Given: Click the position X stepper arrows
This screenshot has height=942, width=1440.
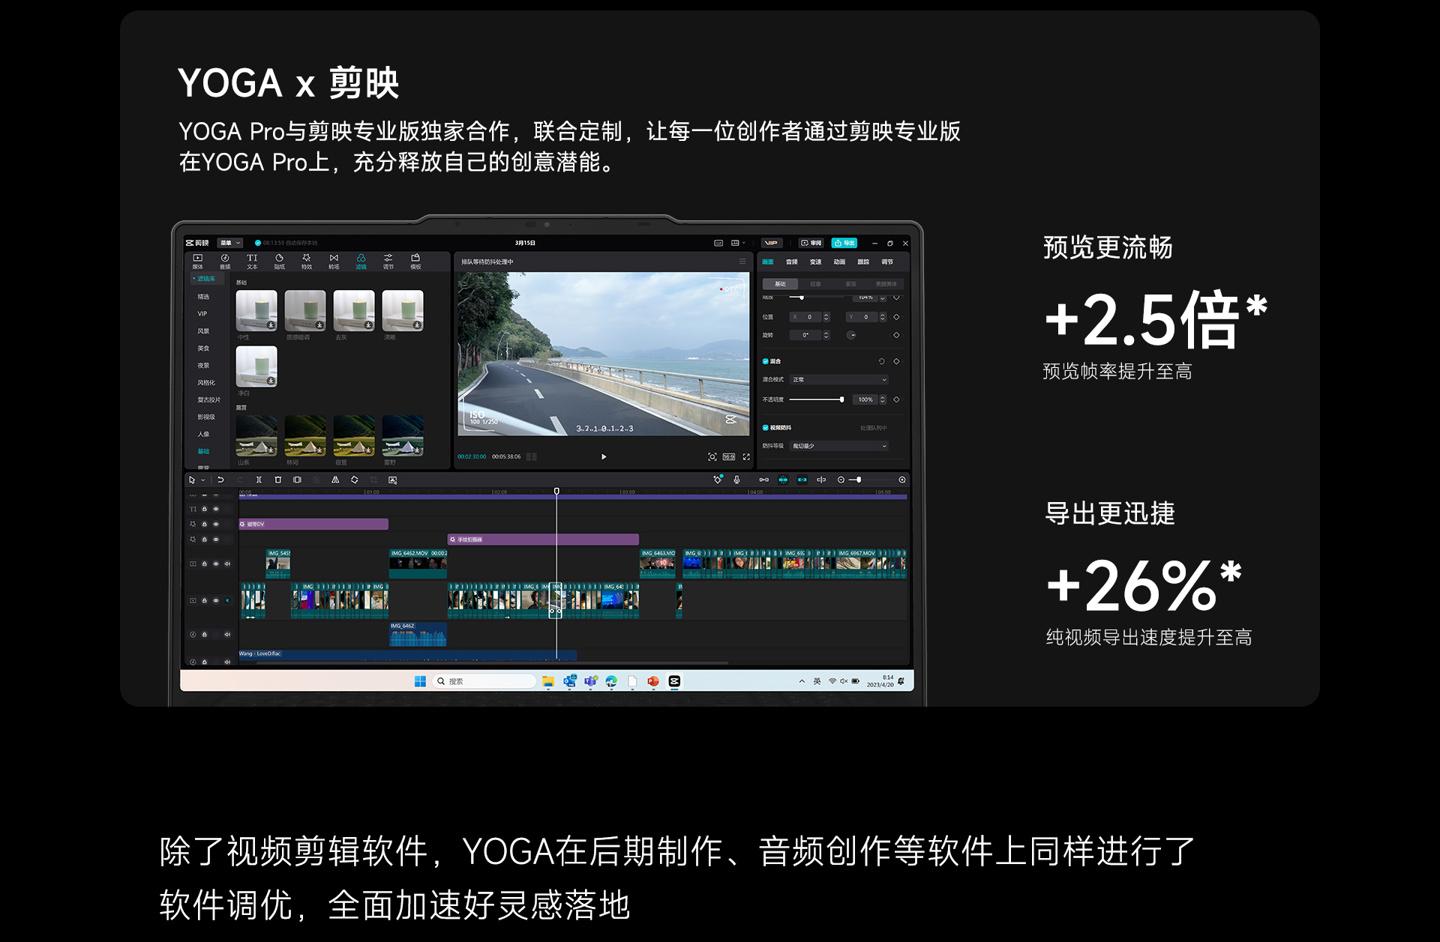Looking at the screenshot, I should (826, 317).
